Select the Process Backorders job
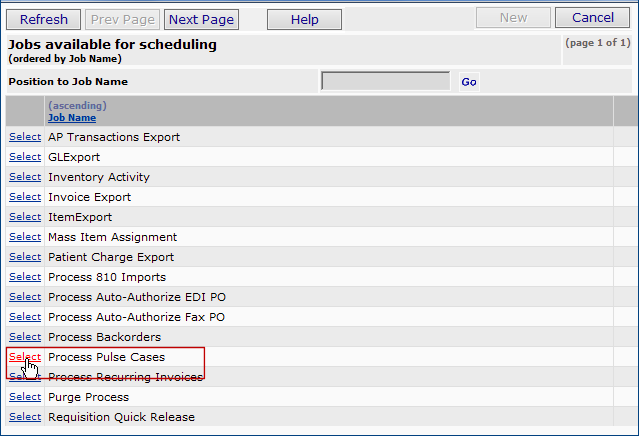The width and height of the screenshot is (639, 436). point(25,337)
